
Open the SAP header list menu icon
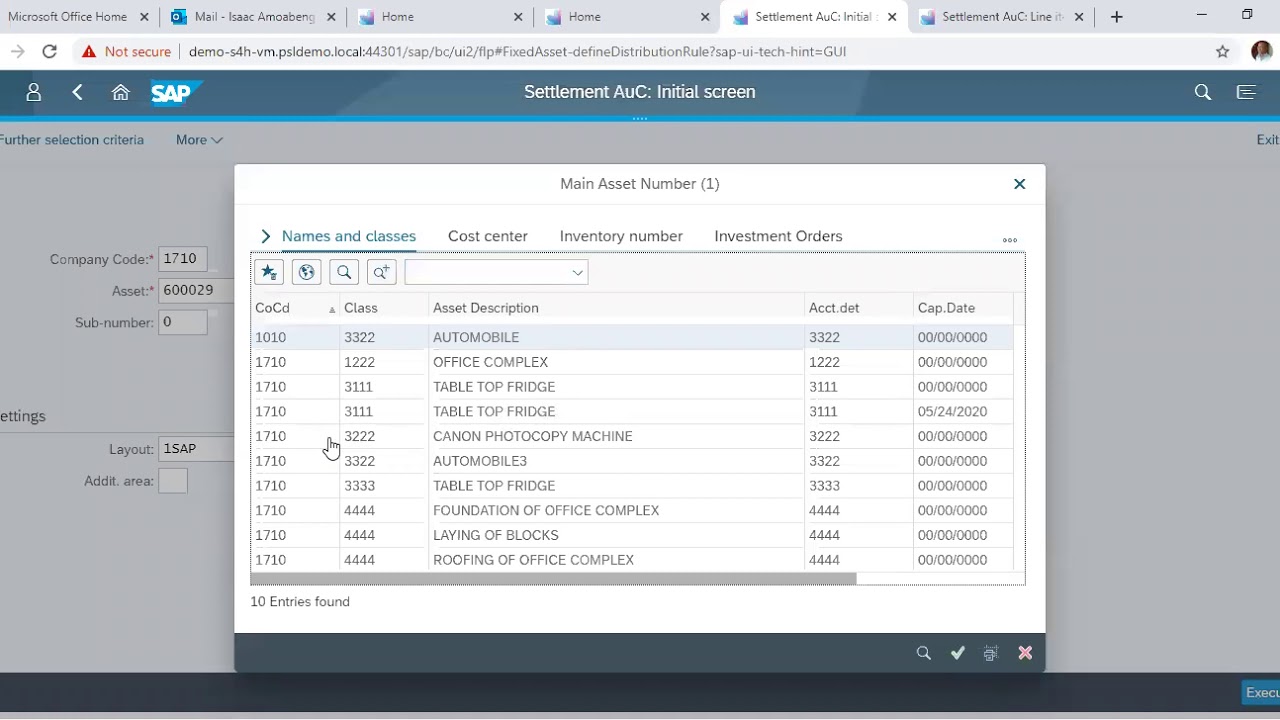coord(1246,92)
